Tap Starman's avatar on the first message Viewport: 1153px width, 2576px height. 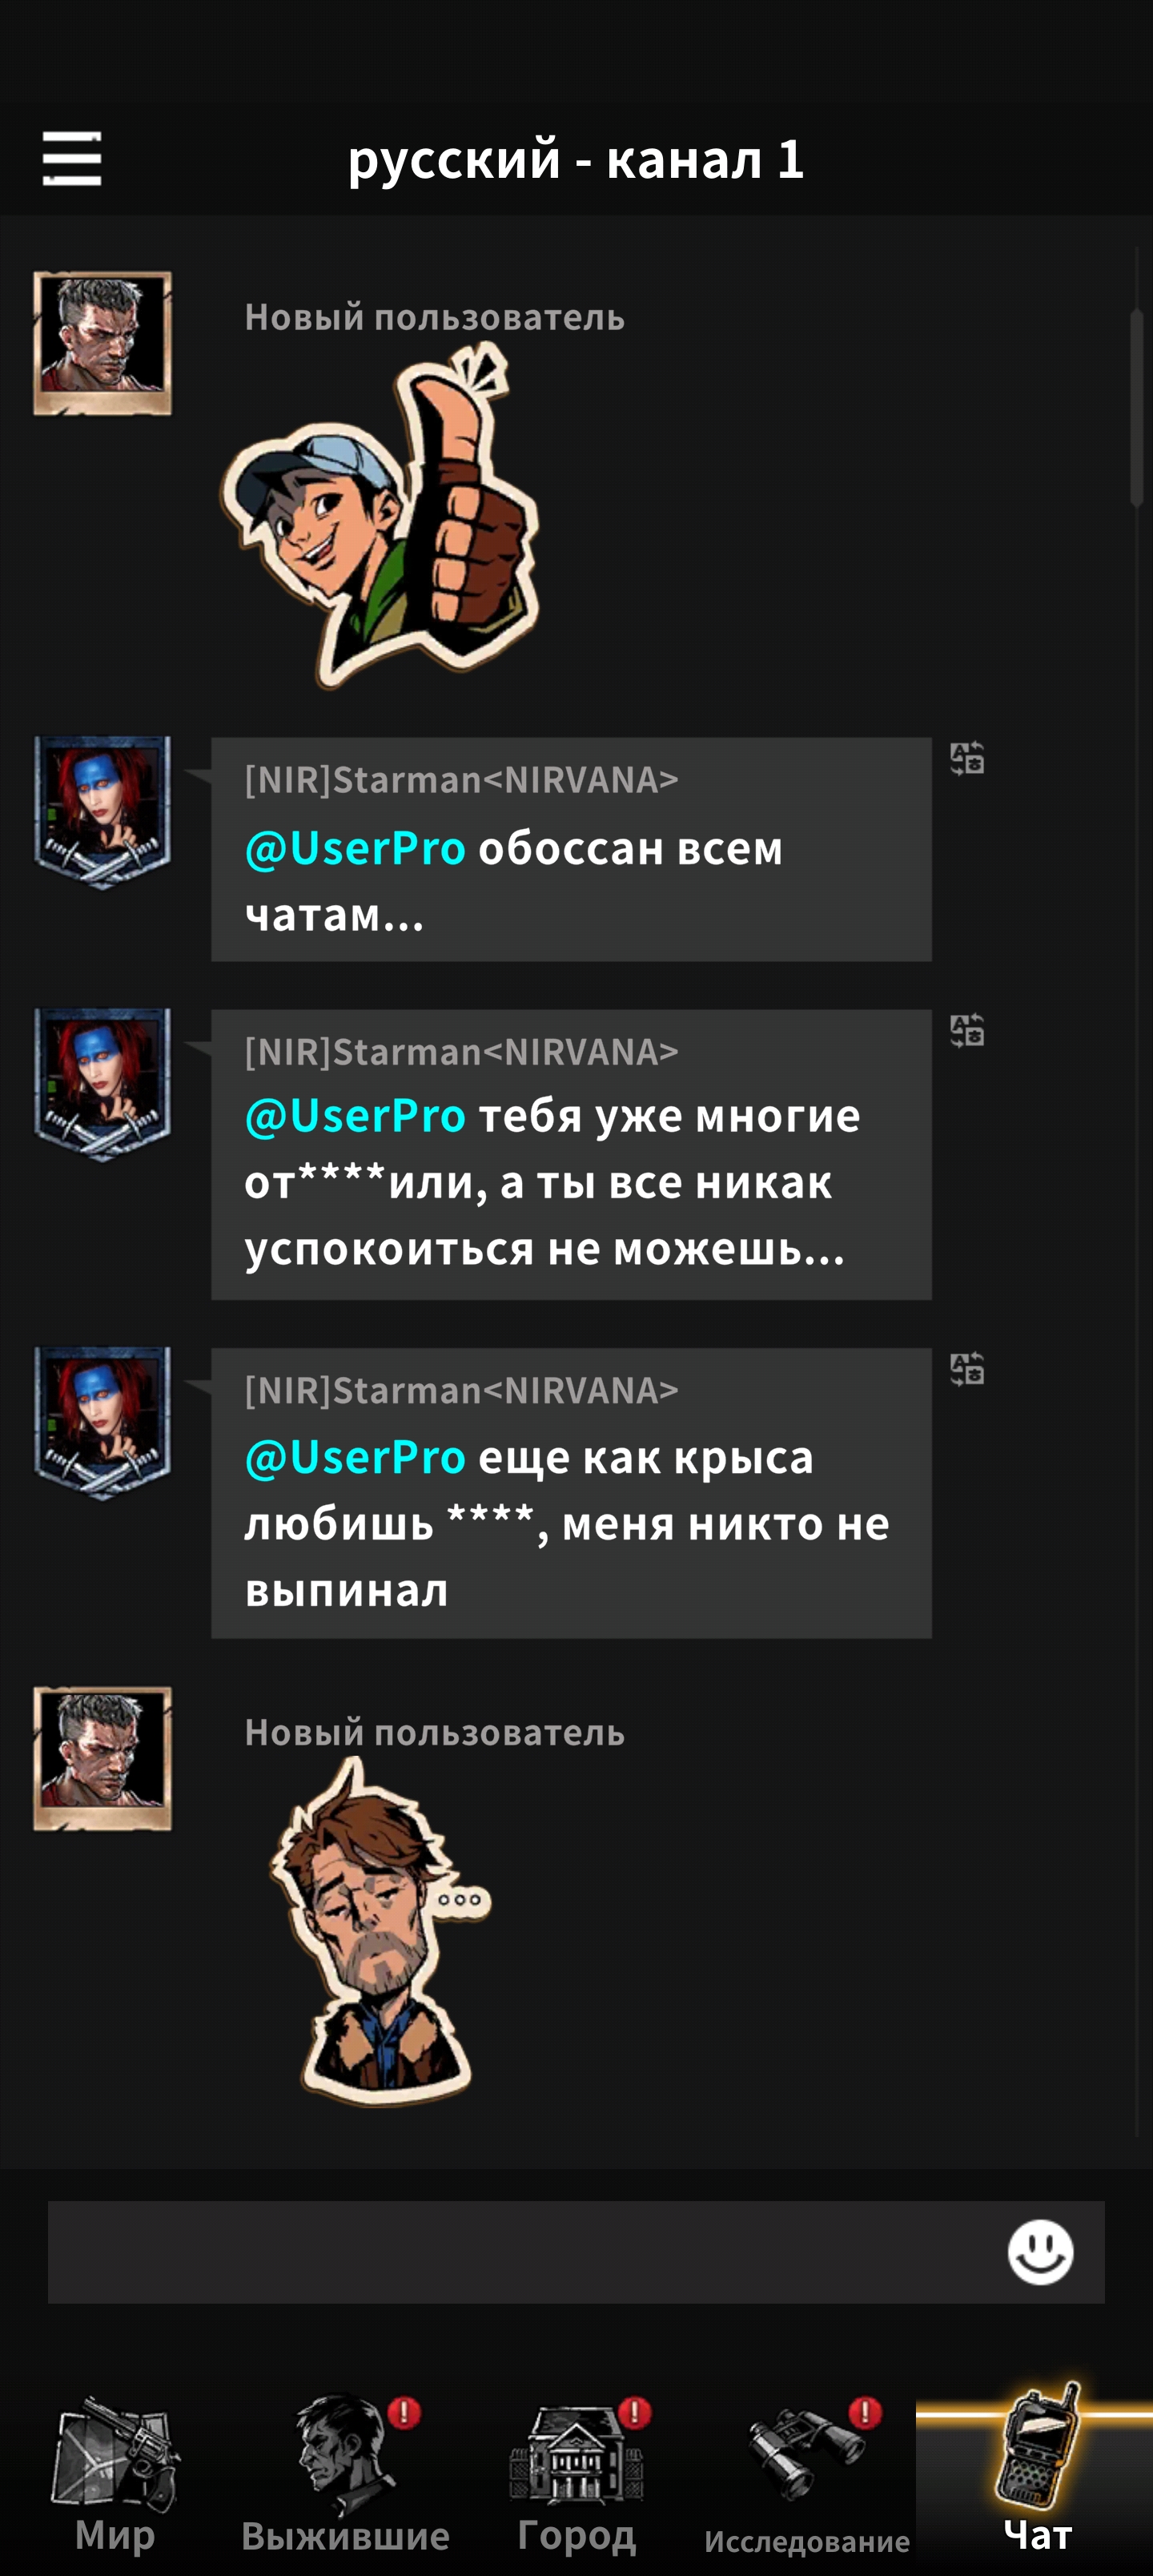(102, 812)
